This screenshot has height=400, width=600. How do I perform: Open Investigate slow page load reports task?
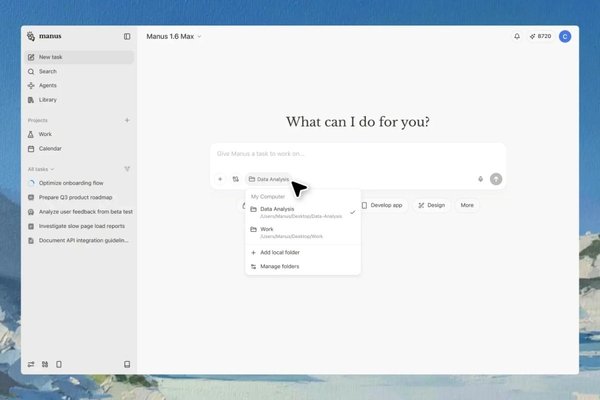(79, 226)
